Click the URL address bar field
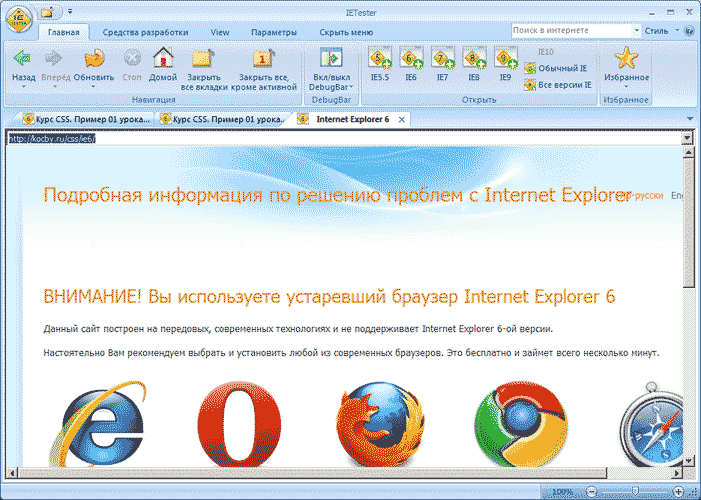Screen dimensions: 701x500 [x=344, y=139]
